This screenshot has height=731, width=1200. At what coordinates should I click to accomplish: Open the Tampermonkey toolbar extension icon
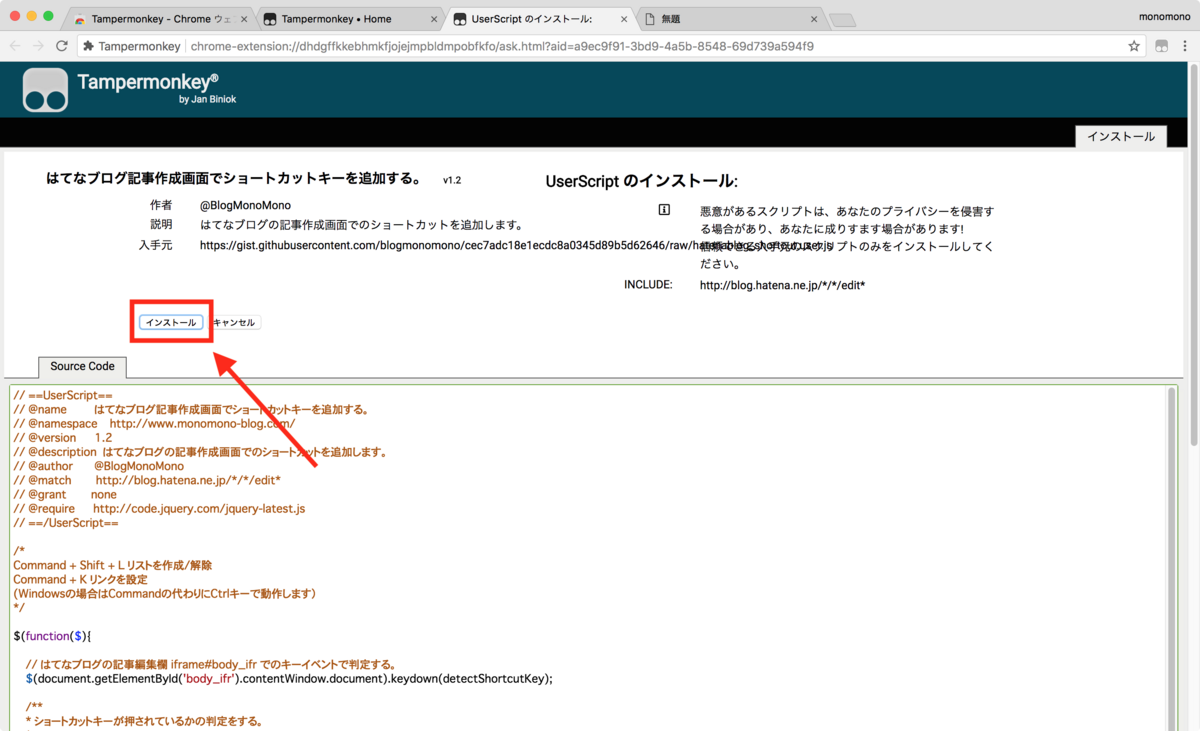coord(1161,46)
